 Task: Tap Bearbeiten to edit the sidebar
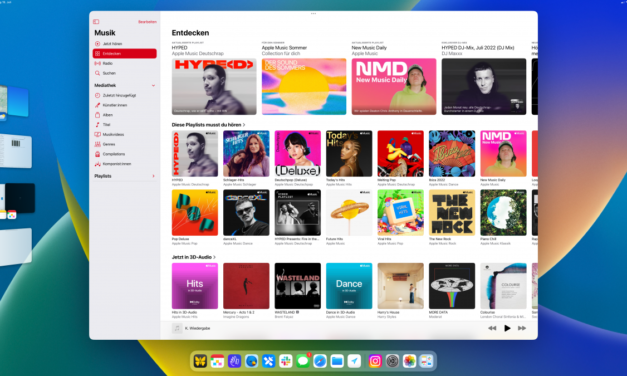pos(147,22)
